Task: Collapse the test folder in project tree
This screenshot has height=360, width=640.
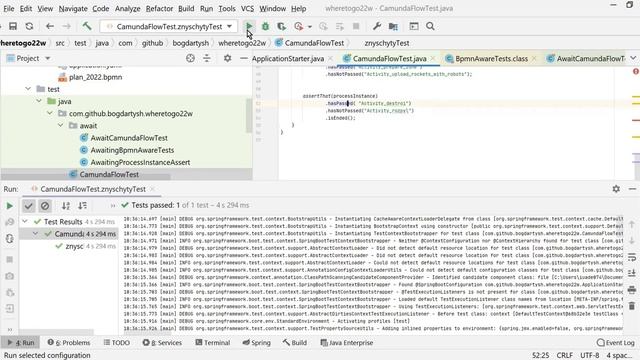Action: click(x=28, y=89)
